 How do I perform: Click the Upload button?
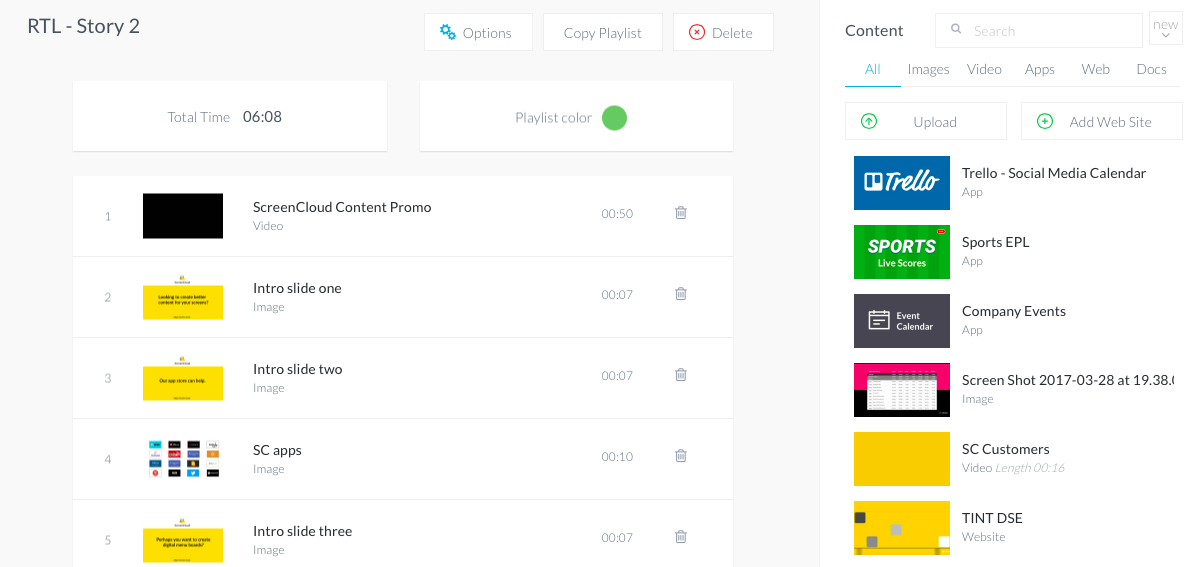coord(925,122)
